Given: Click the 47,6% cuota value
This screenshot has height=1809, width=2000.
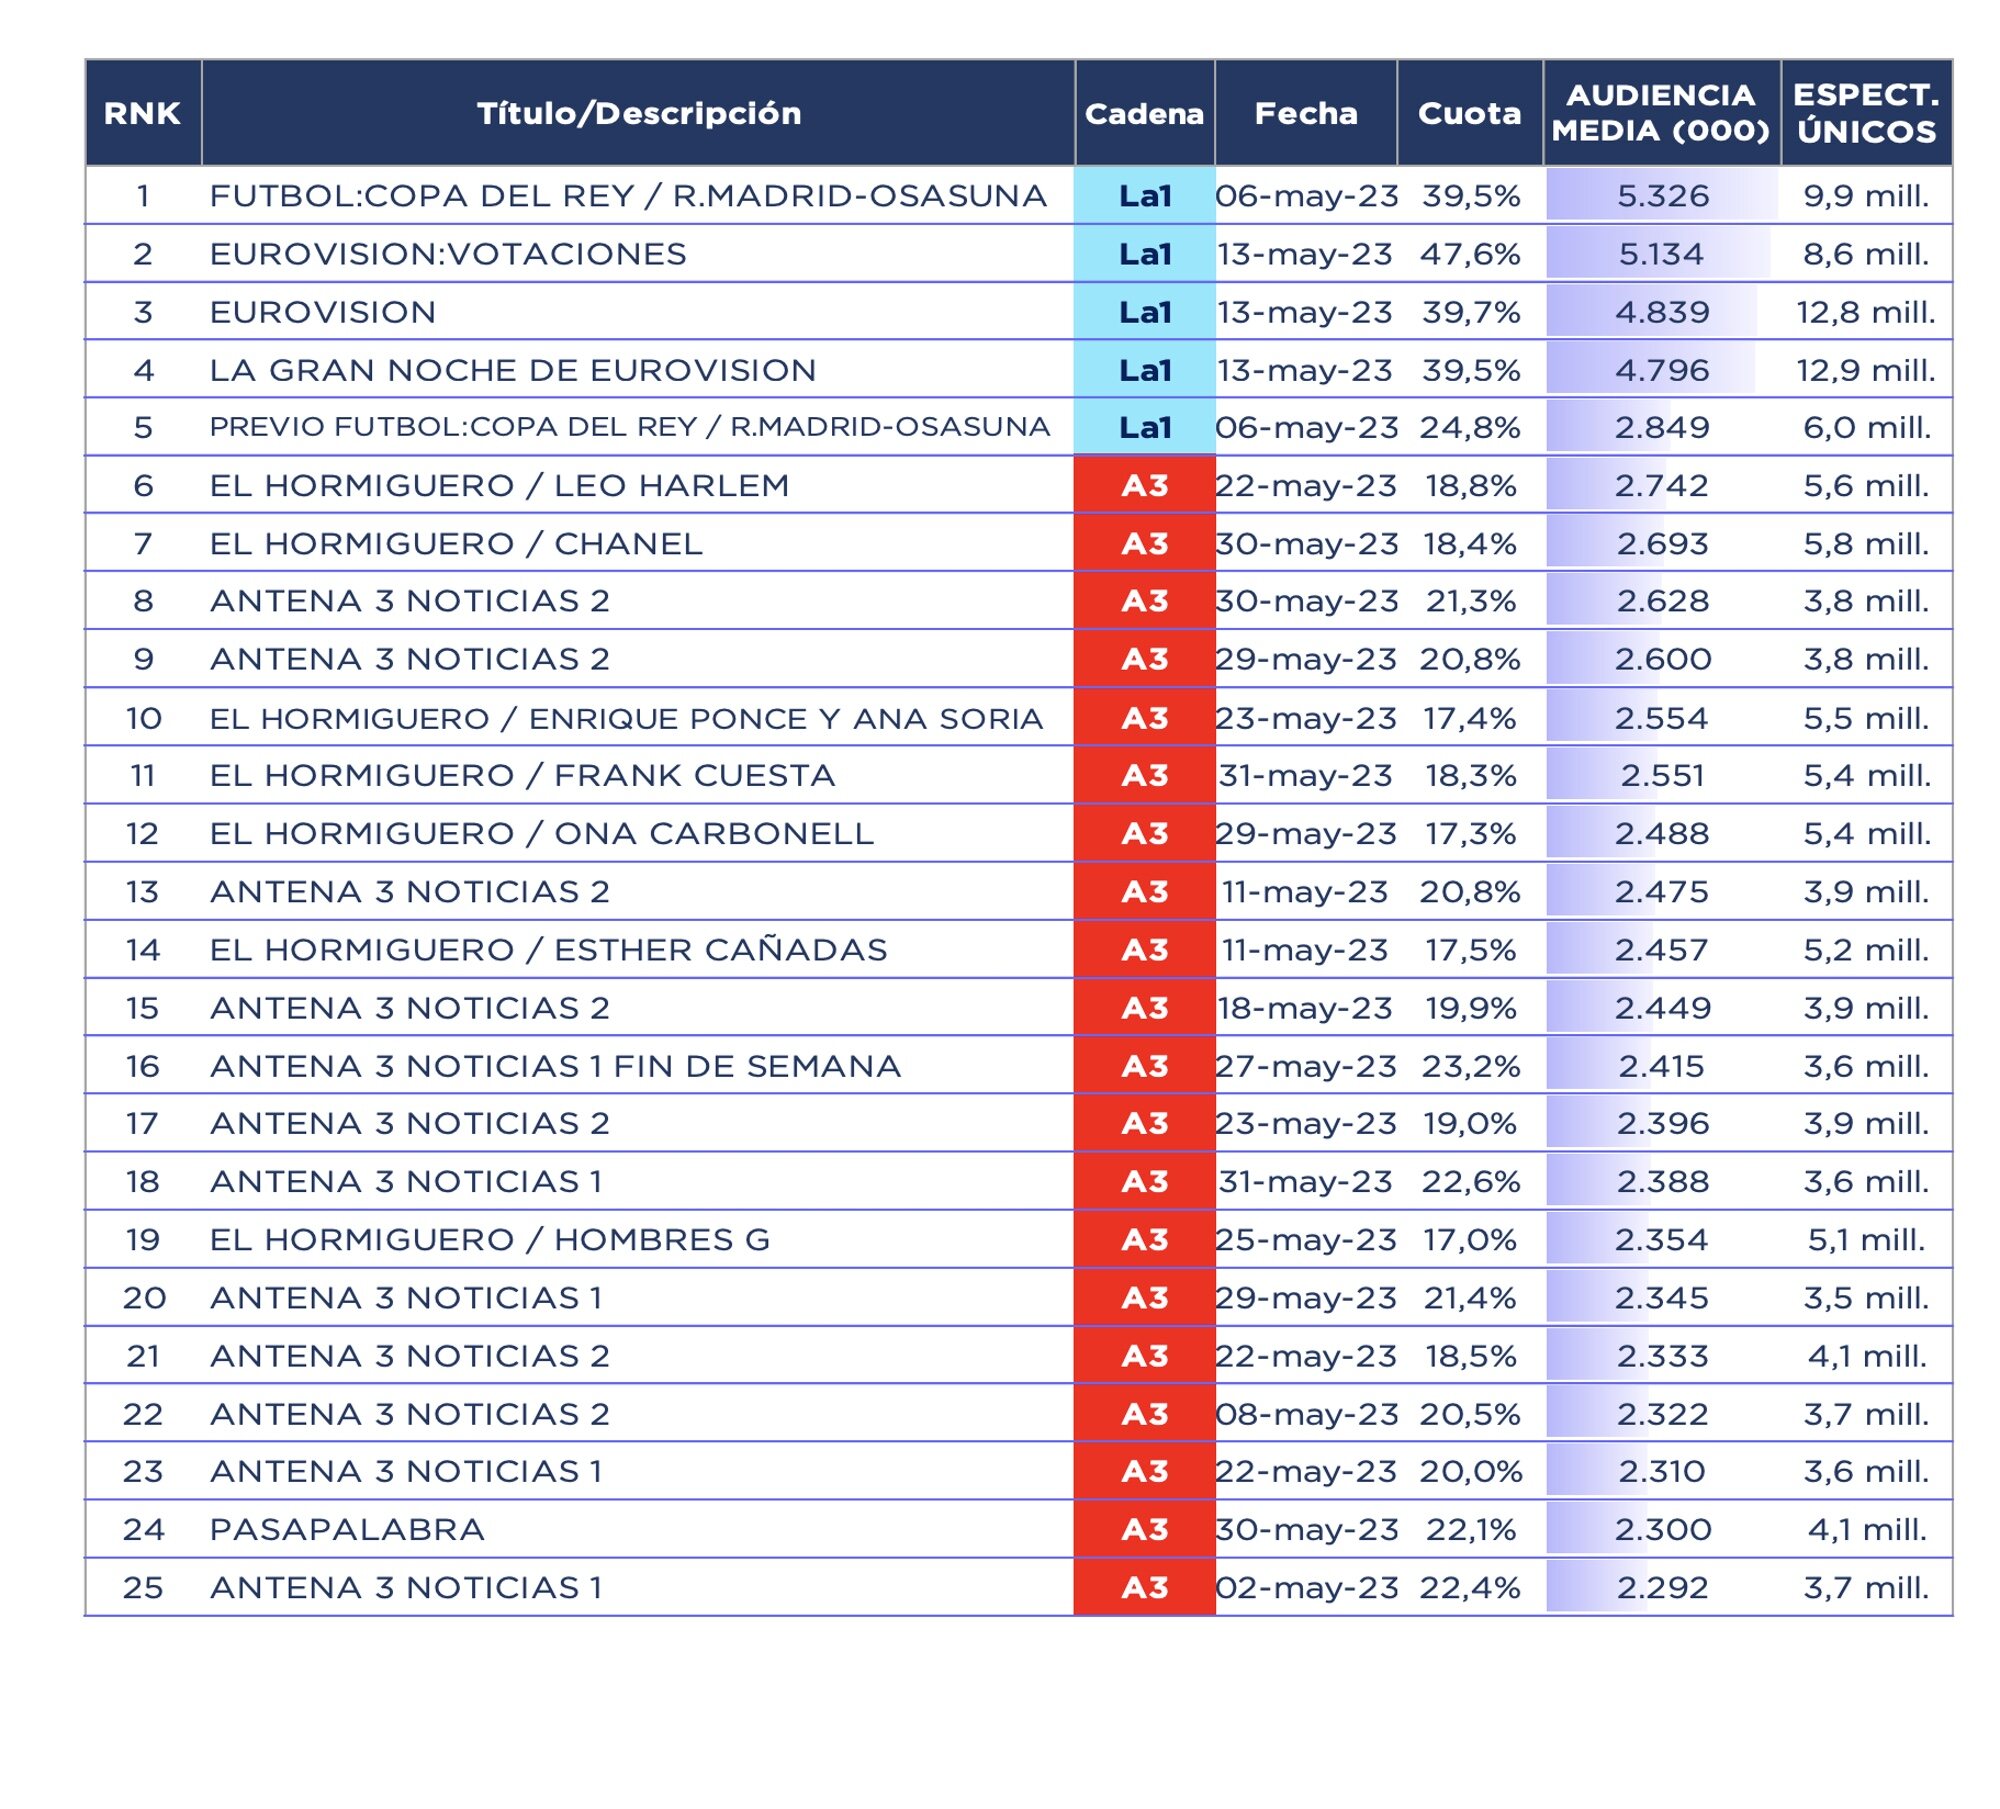Looking at the screenshot, I should tap(1469, 254).
